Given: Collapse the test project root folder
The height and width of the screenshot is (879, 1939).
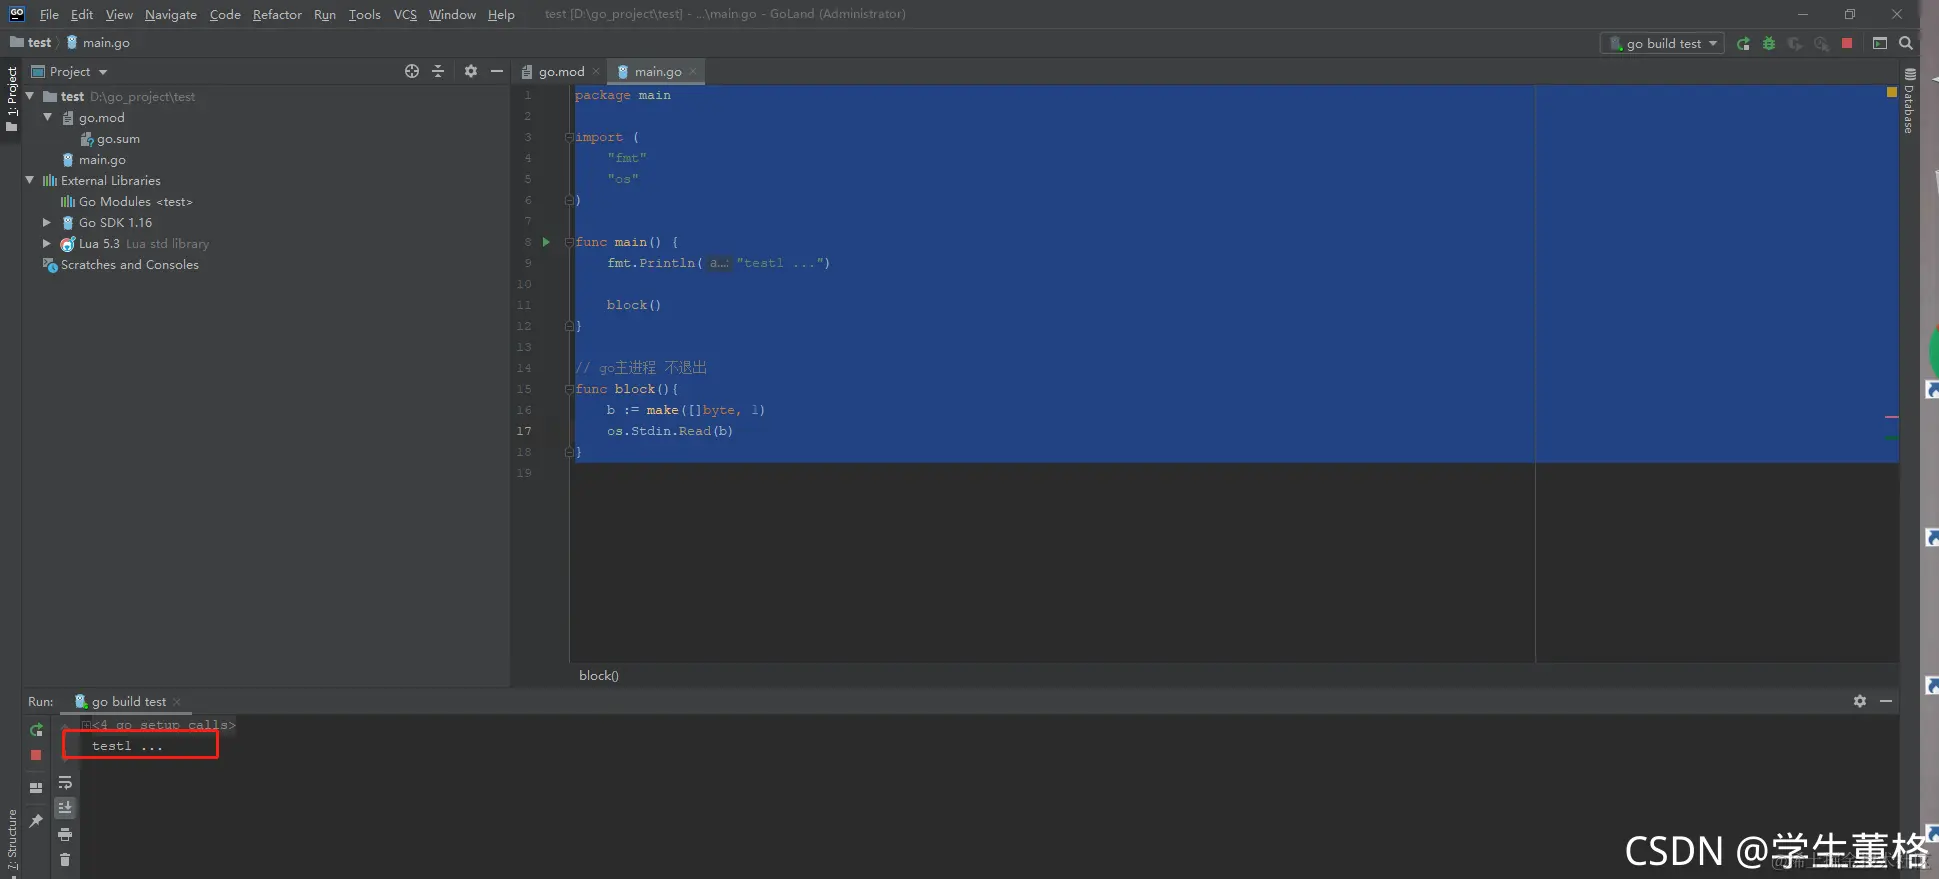Looking at the screenshot, I should tap(30, 96).
